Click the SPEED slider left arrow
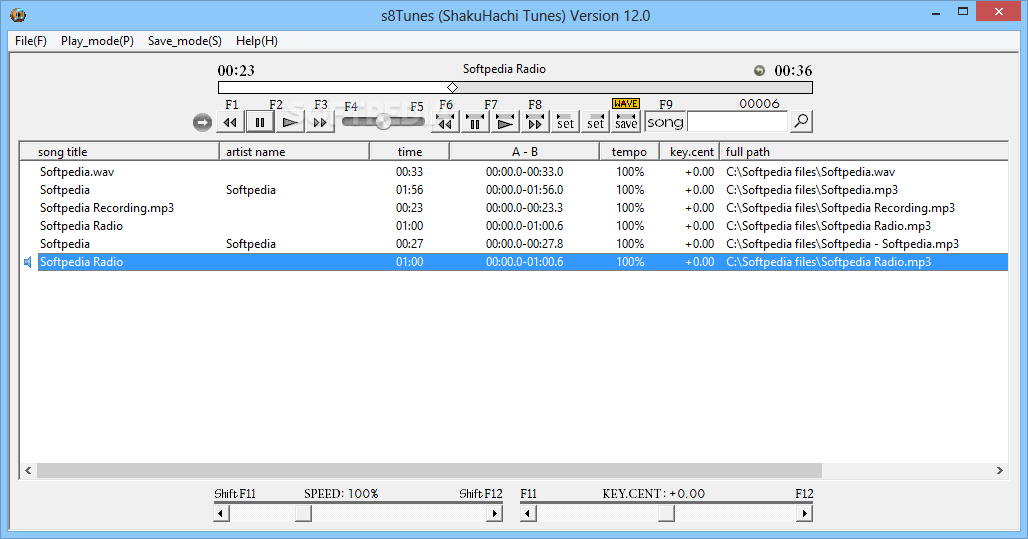 (222, 513)
